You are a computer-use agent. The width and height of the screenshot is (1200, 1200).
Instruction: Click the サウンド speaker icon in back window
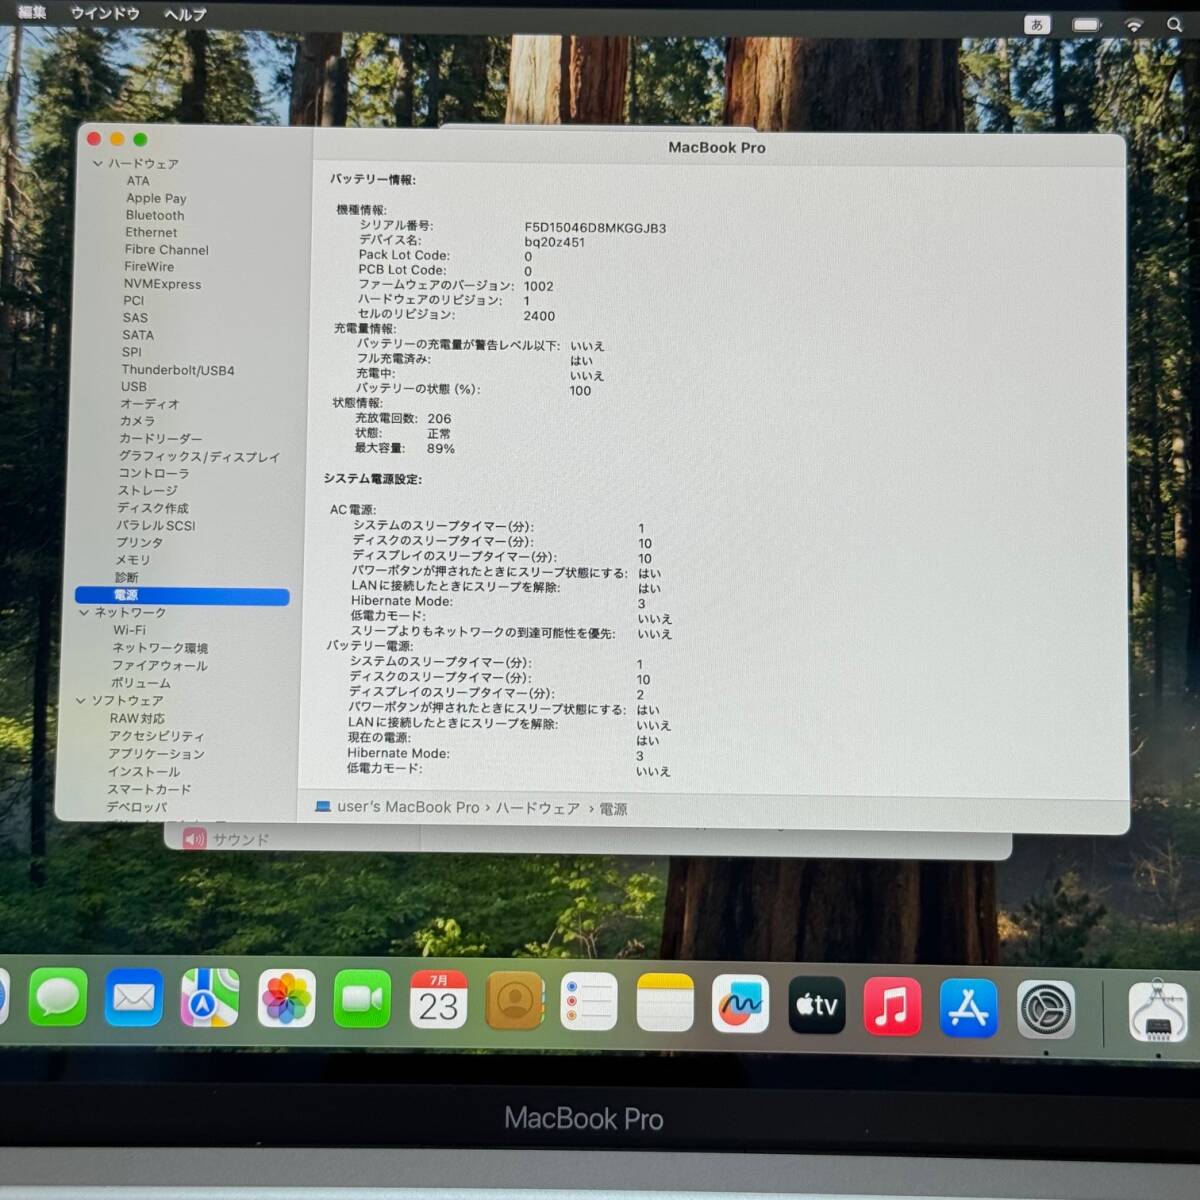point(195,839)
